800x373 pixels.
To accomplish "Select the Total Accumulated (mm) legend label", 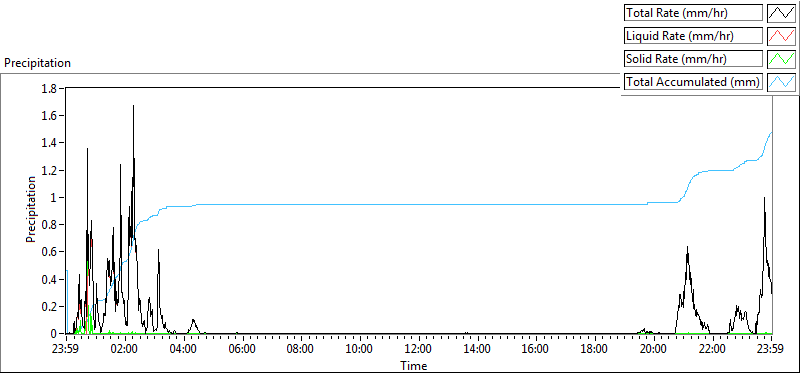I will 693,82.
